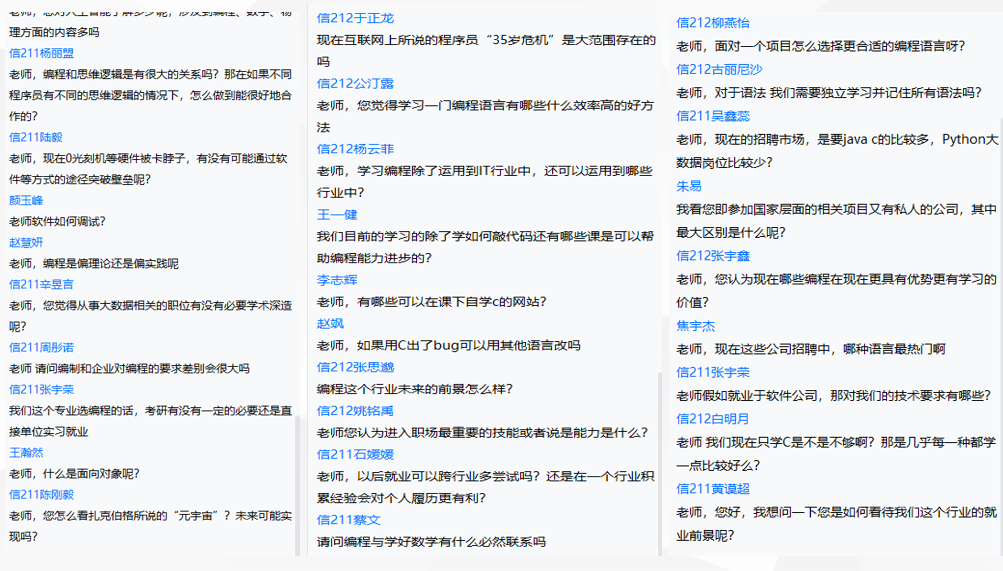Screen dimensions: 1003x571
Task: Select username 李志辉
Action: pyautogui.click(x=337, y=280)
